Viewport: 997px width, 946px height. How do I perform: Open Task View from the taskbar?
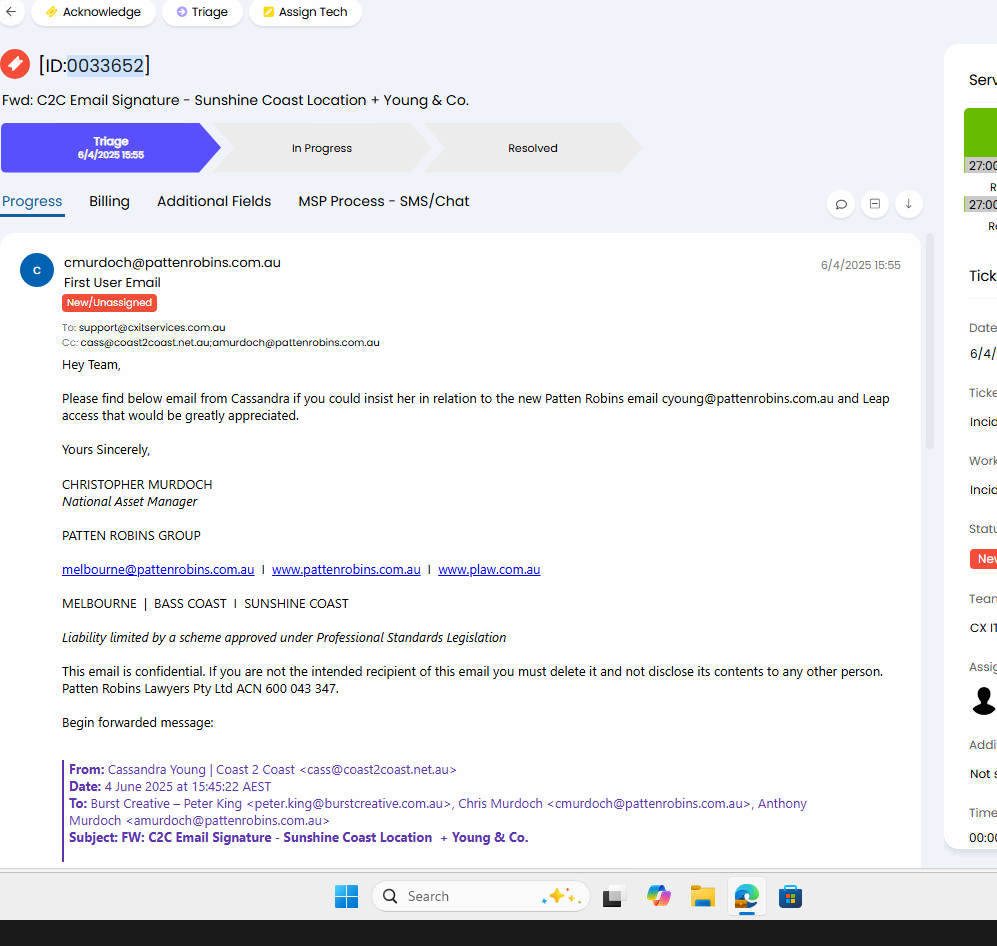pyautogui.click(x=612, y=897)
